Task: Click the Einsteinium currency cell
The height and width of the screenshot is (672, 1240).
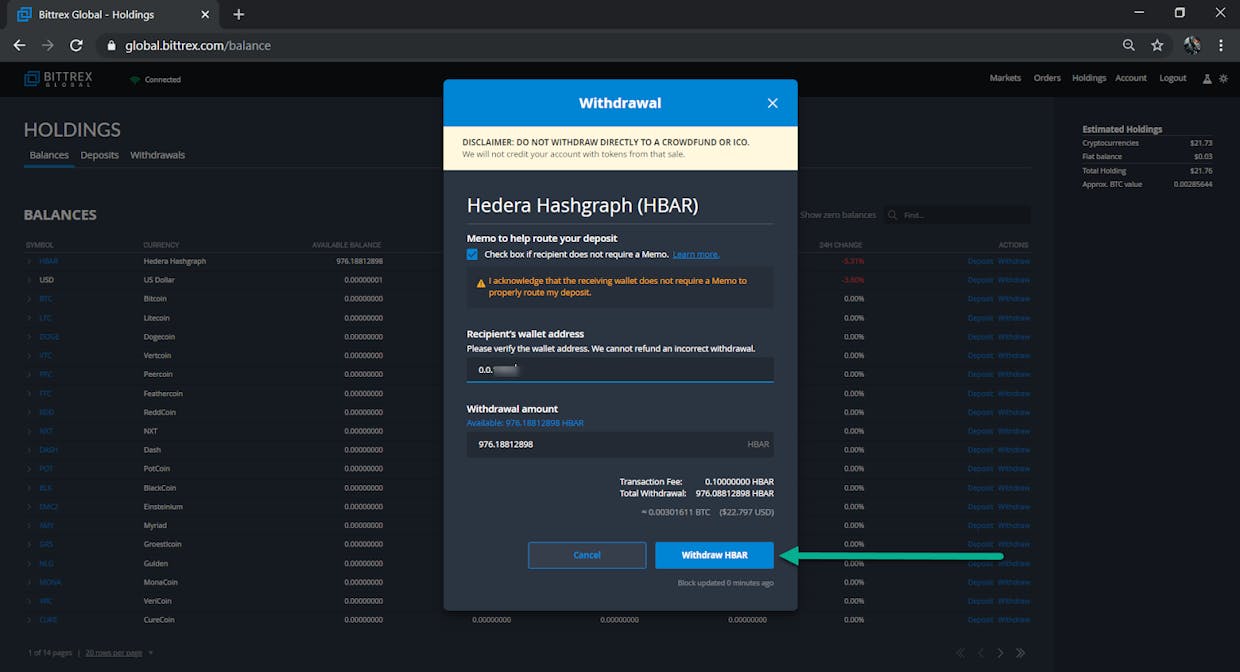Action: (163, 507)
